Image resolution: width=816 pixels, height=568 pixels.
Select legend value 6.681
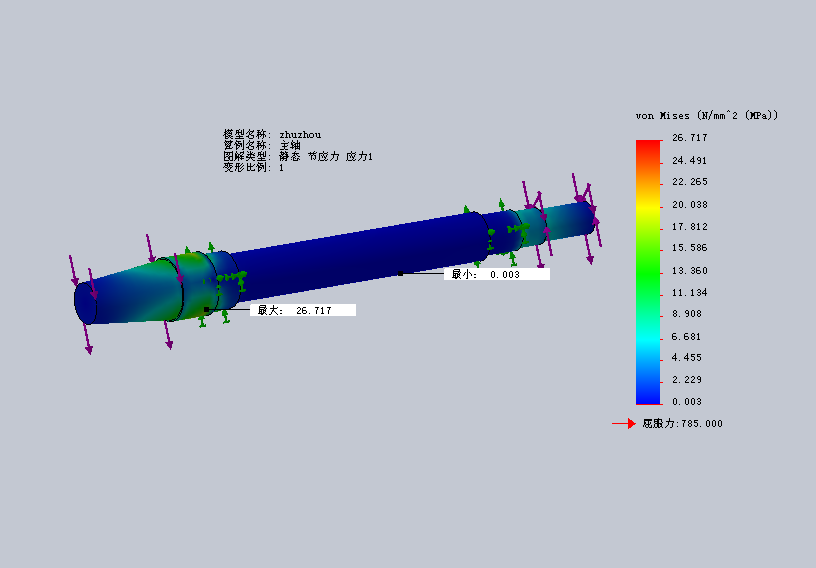coord(687,337)
